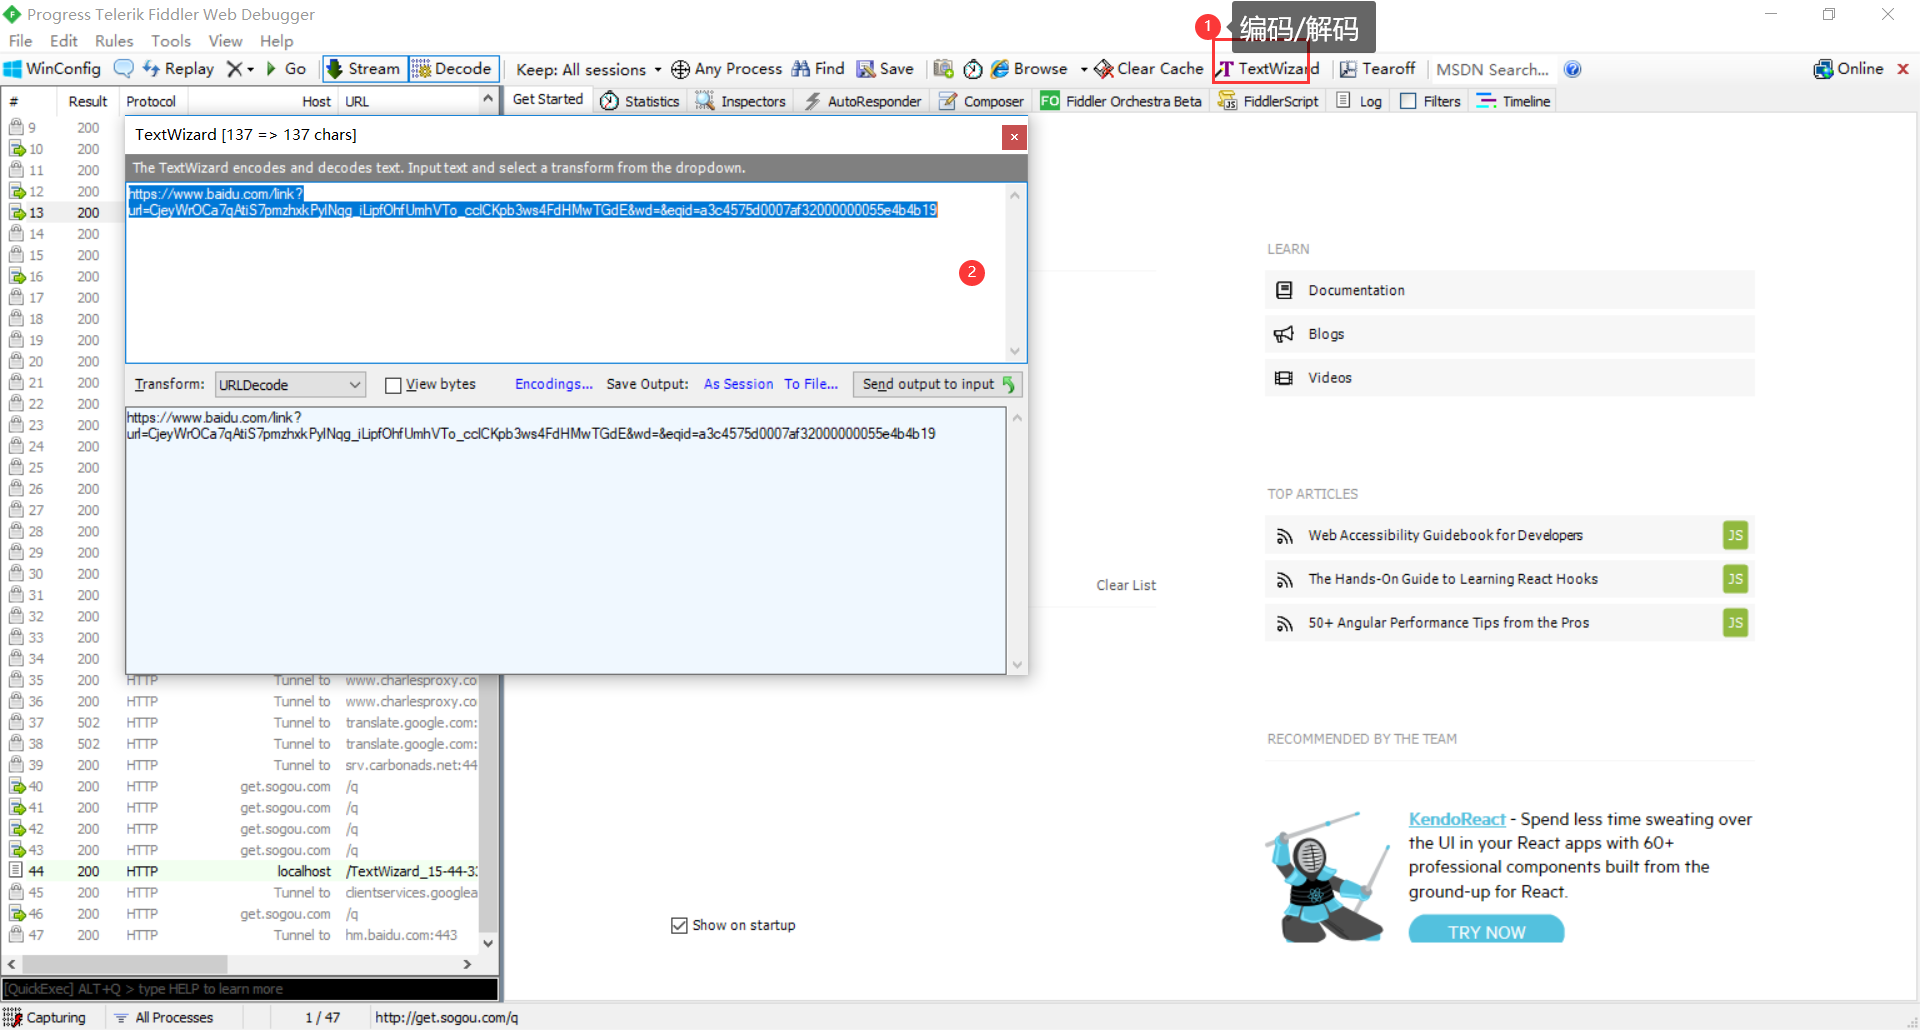
Task: Open the File menu
Action: click(x=21, y=41)
